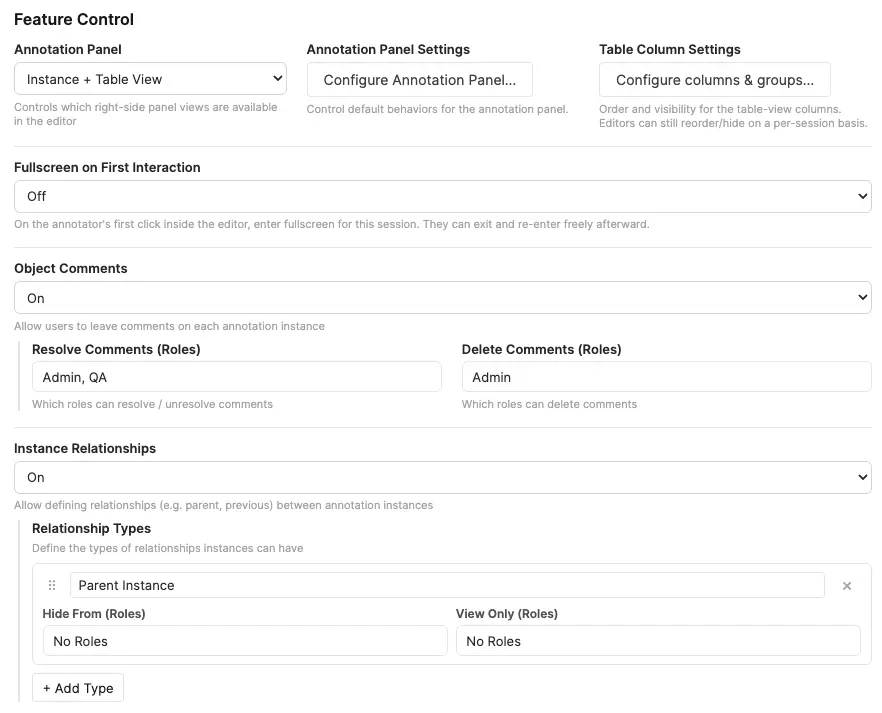Edit the Parent Instance name field
Viewport: 882px width, 713px height.
(x=447, y=585)
